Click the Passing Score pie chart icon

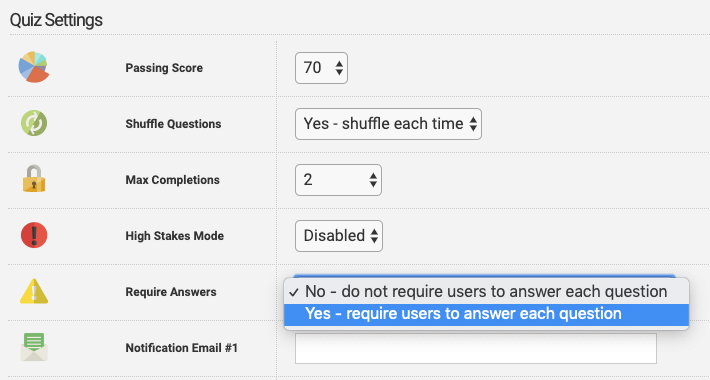tap(34, 67)
